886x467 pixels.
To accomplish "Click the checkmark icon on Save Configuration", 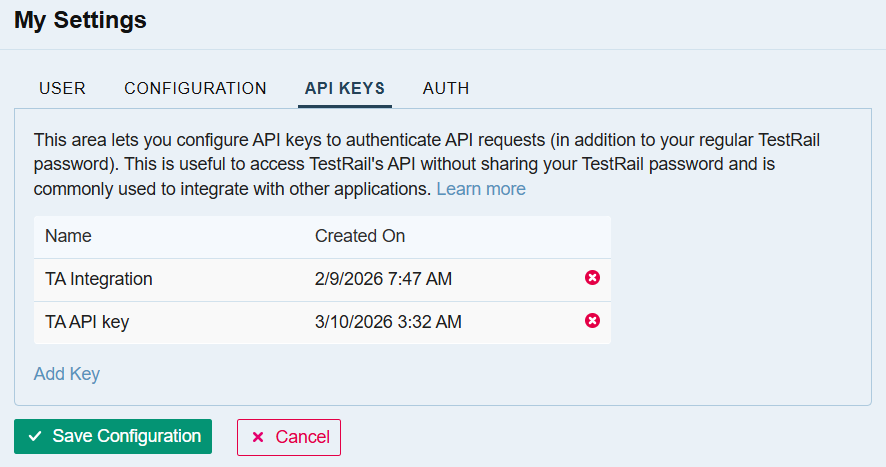I will tap(36, 437).
